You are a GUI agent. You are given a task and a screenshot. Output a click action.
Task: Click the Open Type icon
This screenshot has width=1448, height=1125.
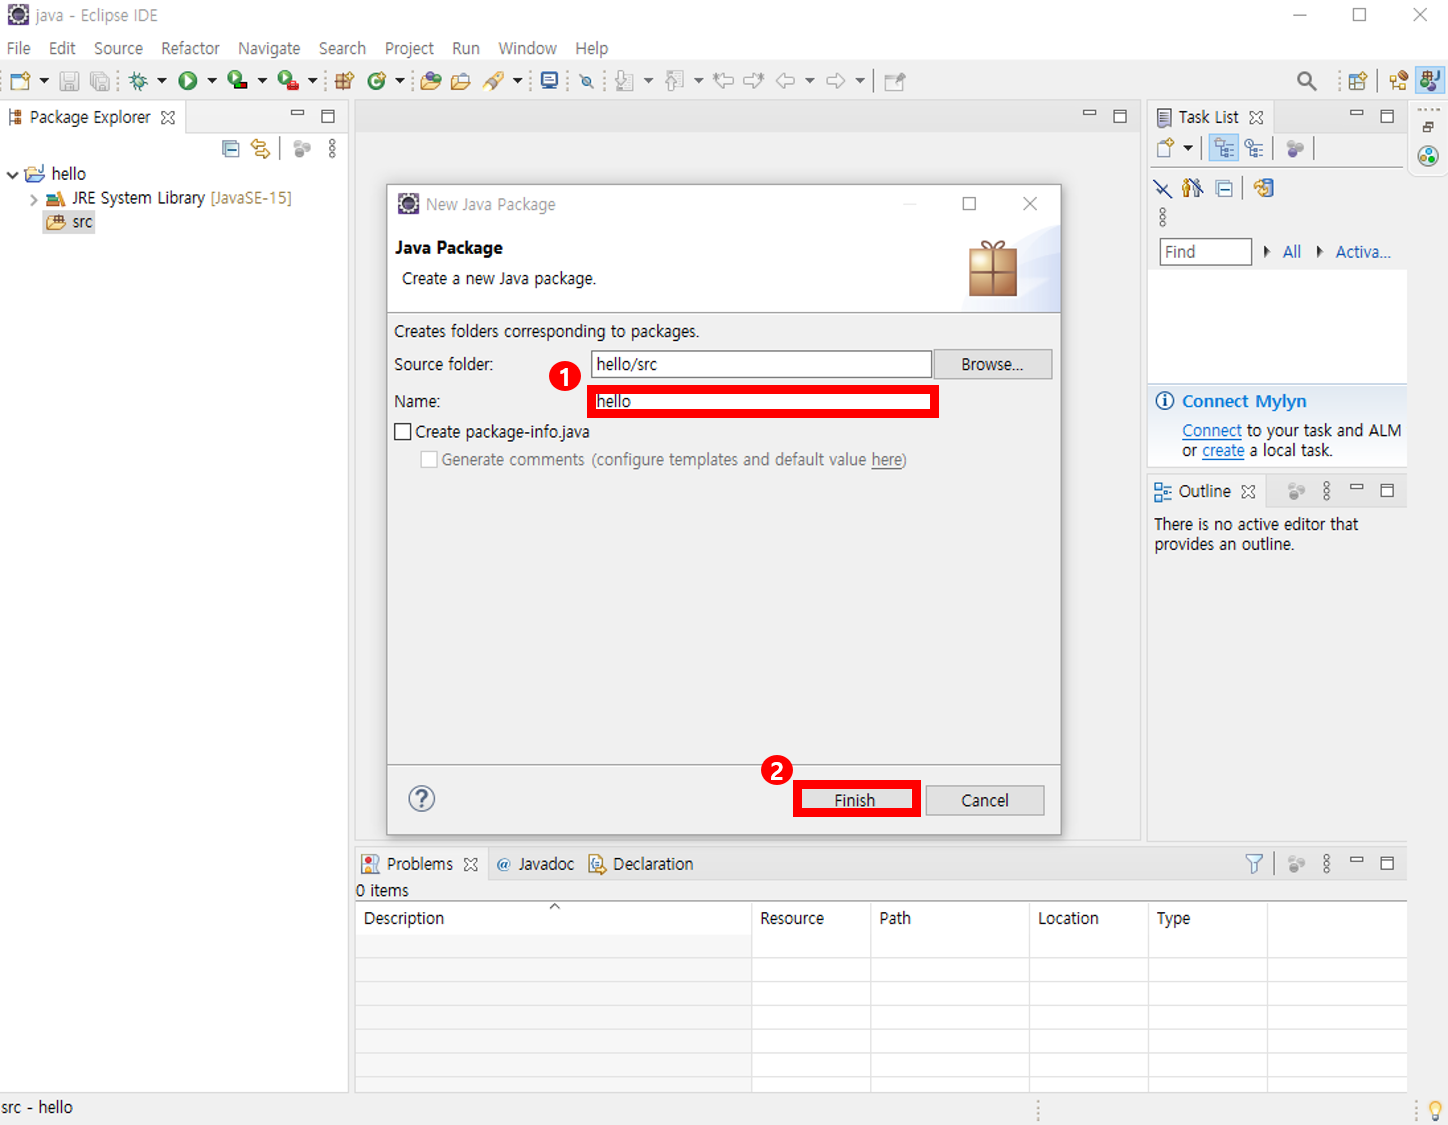(431, 81)
